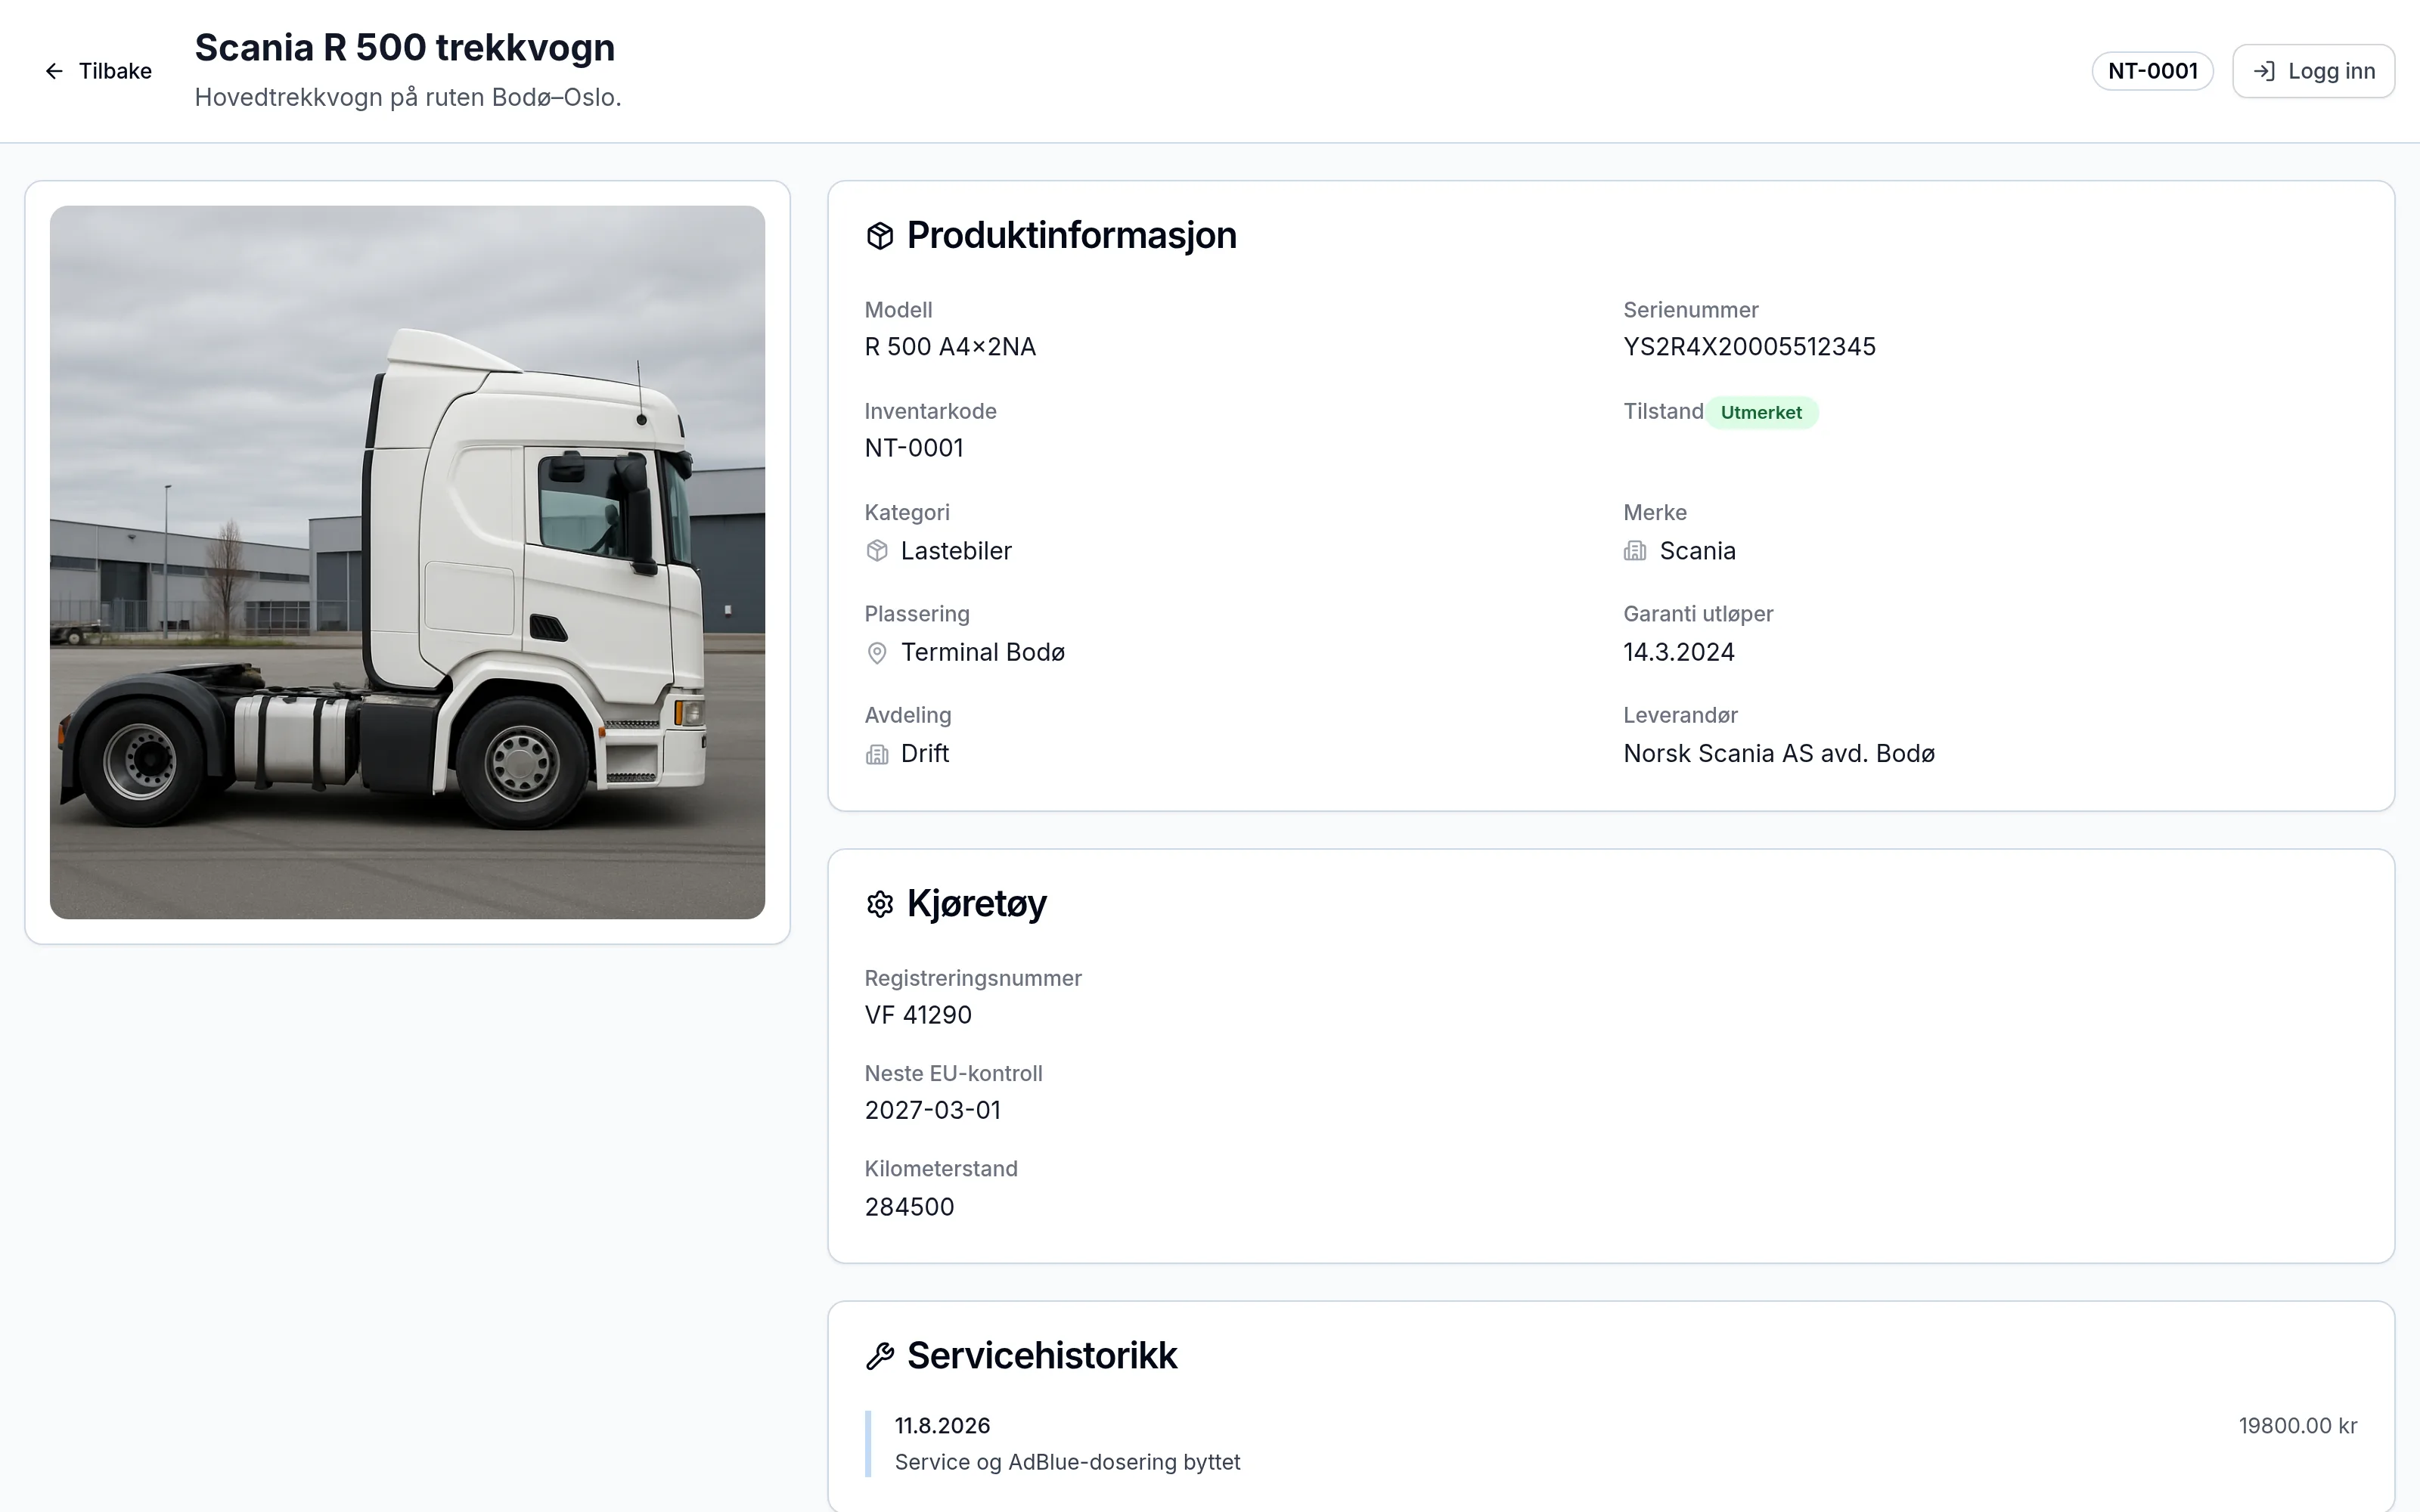Click the Produktinformasjon heading

tap(1071, 236)
